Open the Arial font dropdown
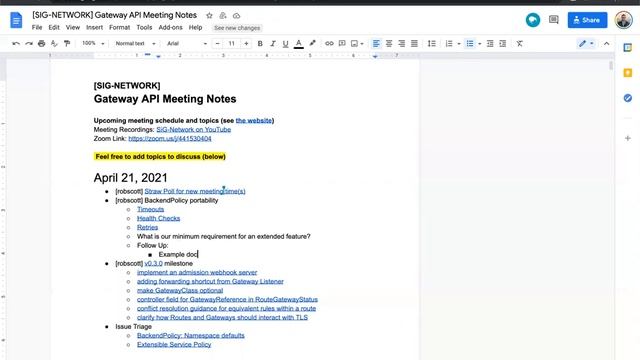640x360 pixels. 187,43
